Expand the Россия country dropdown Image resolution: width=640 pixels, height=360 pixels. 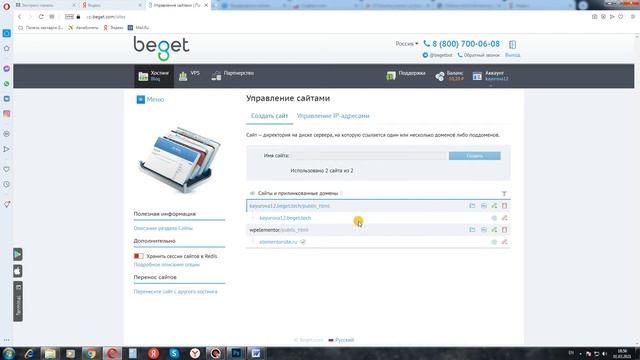tap(407, 44)
